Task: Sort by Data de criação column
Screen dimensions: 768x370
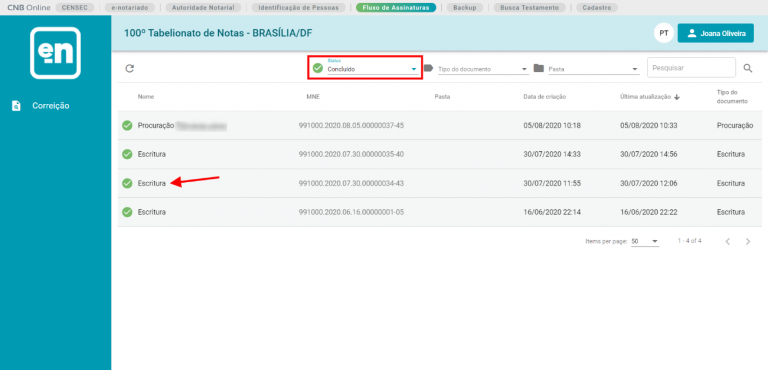Action: coord(544,97)
